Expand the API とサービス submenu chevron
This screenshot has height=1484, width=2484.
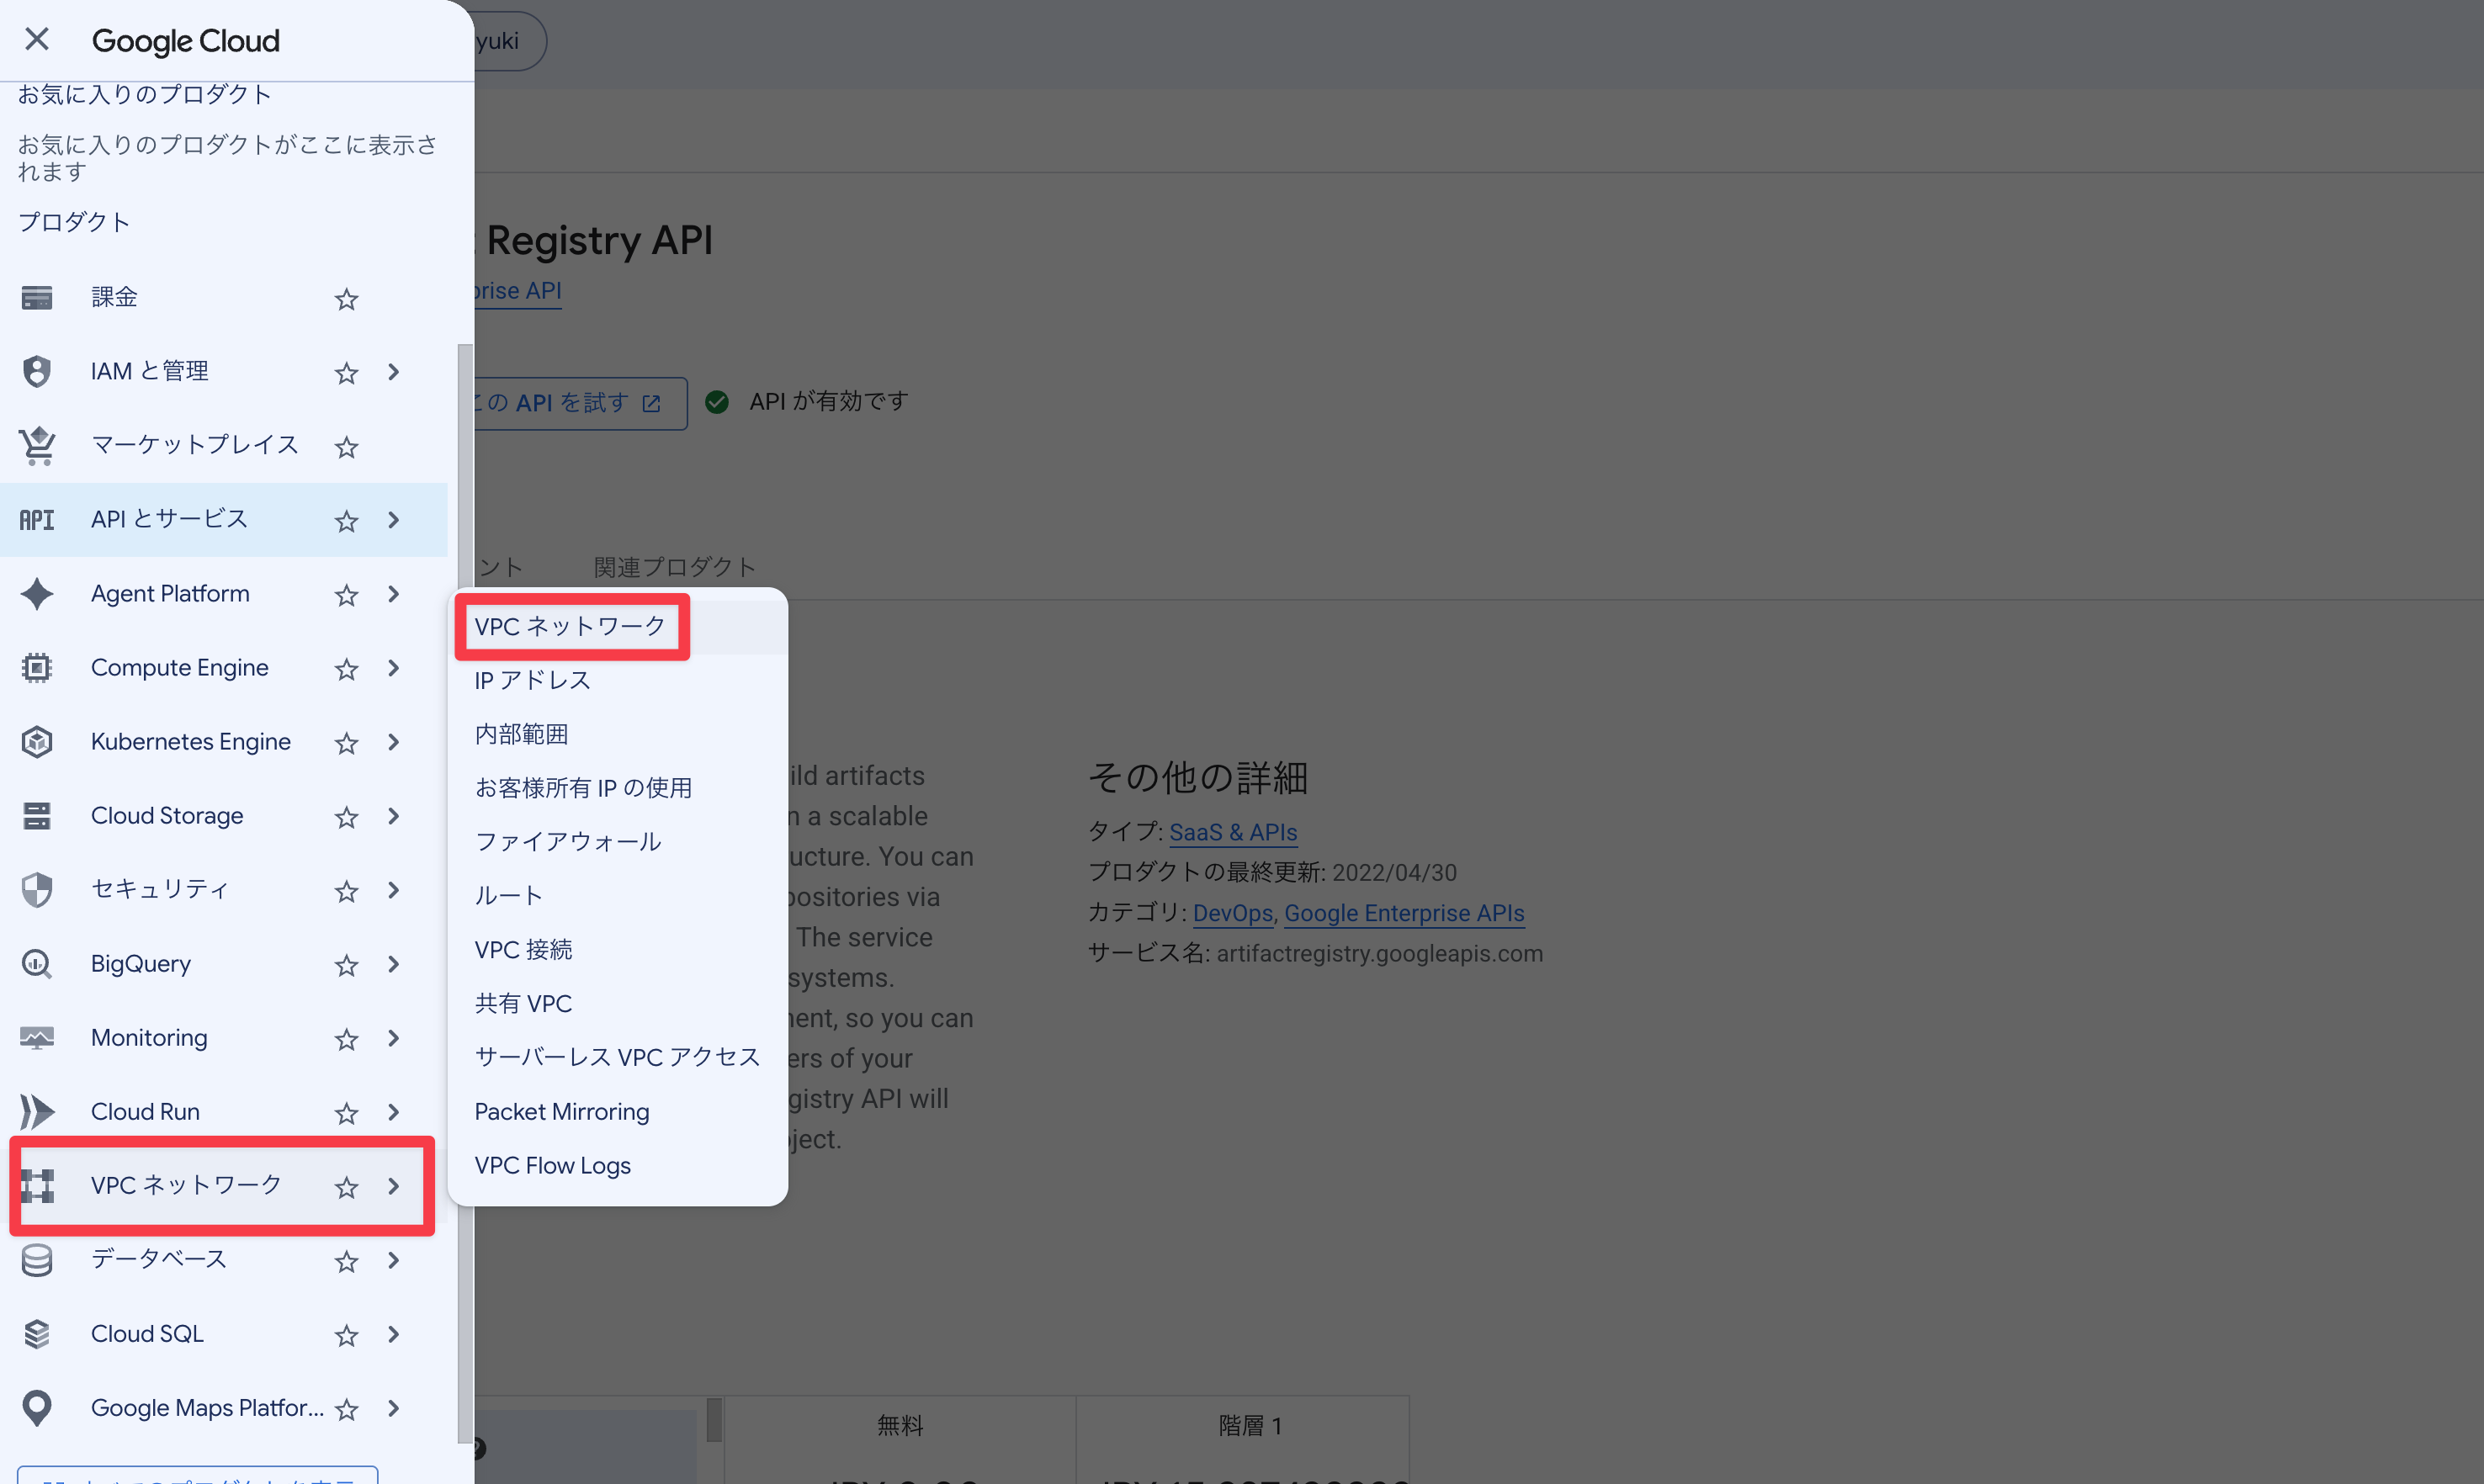[x=394, y=520]
